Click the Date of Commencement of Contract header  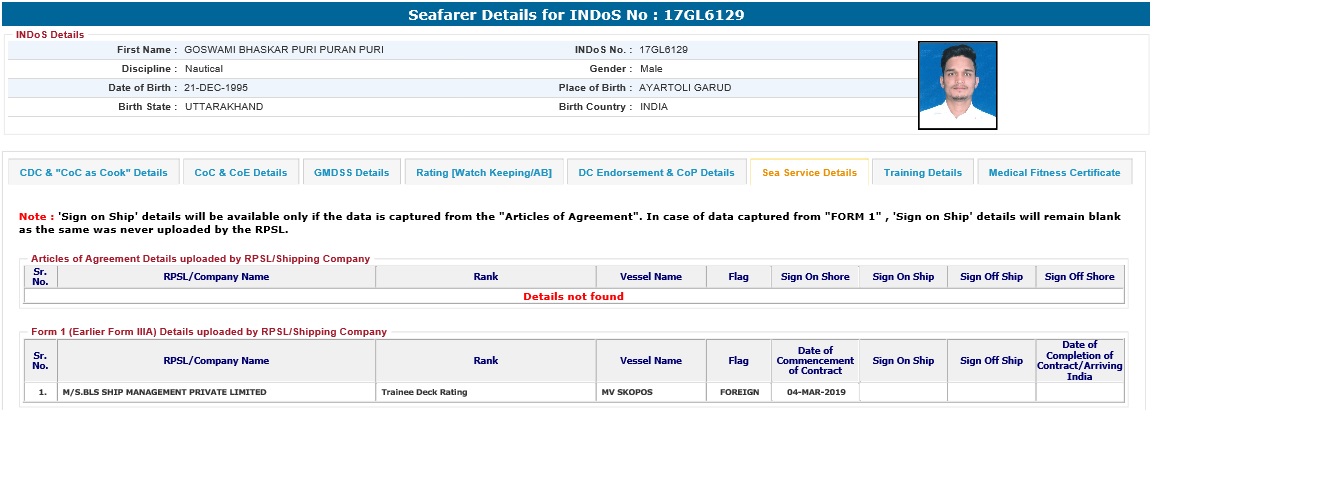click(815, 361)
